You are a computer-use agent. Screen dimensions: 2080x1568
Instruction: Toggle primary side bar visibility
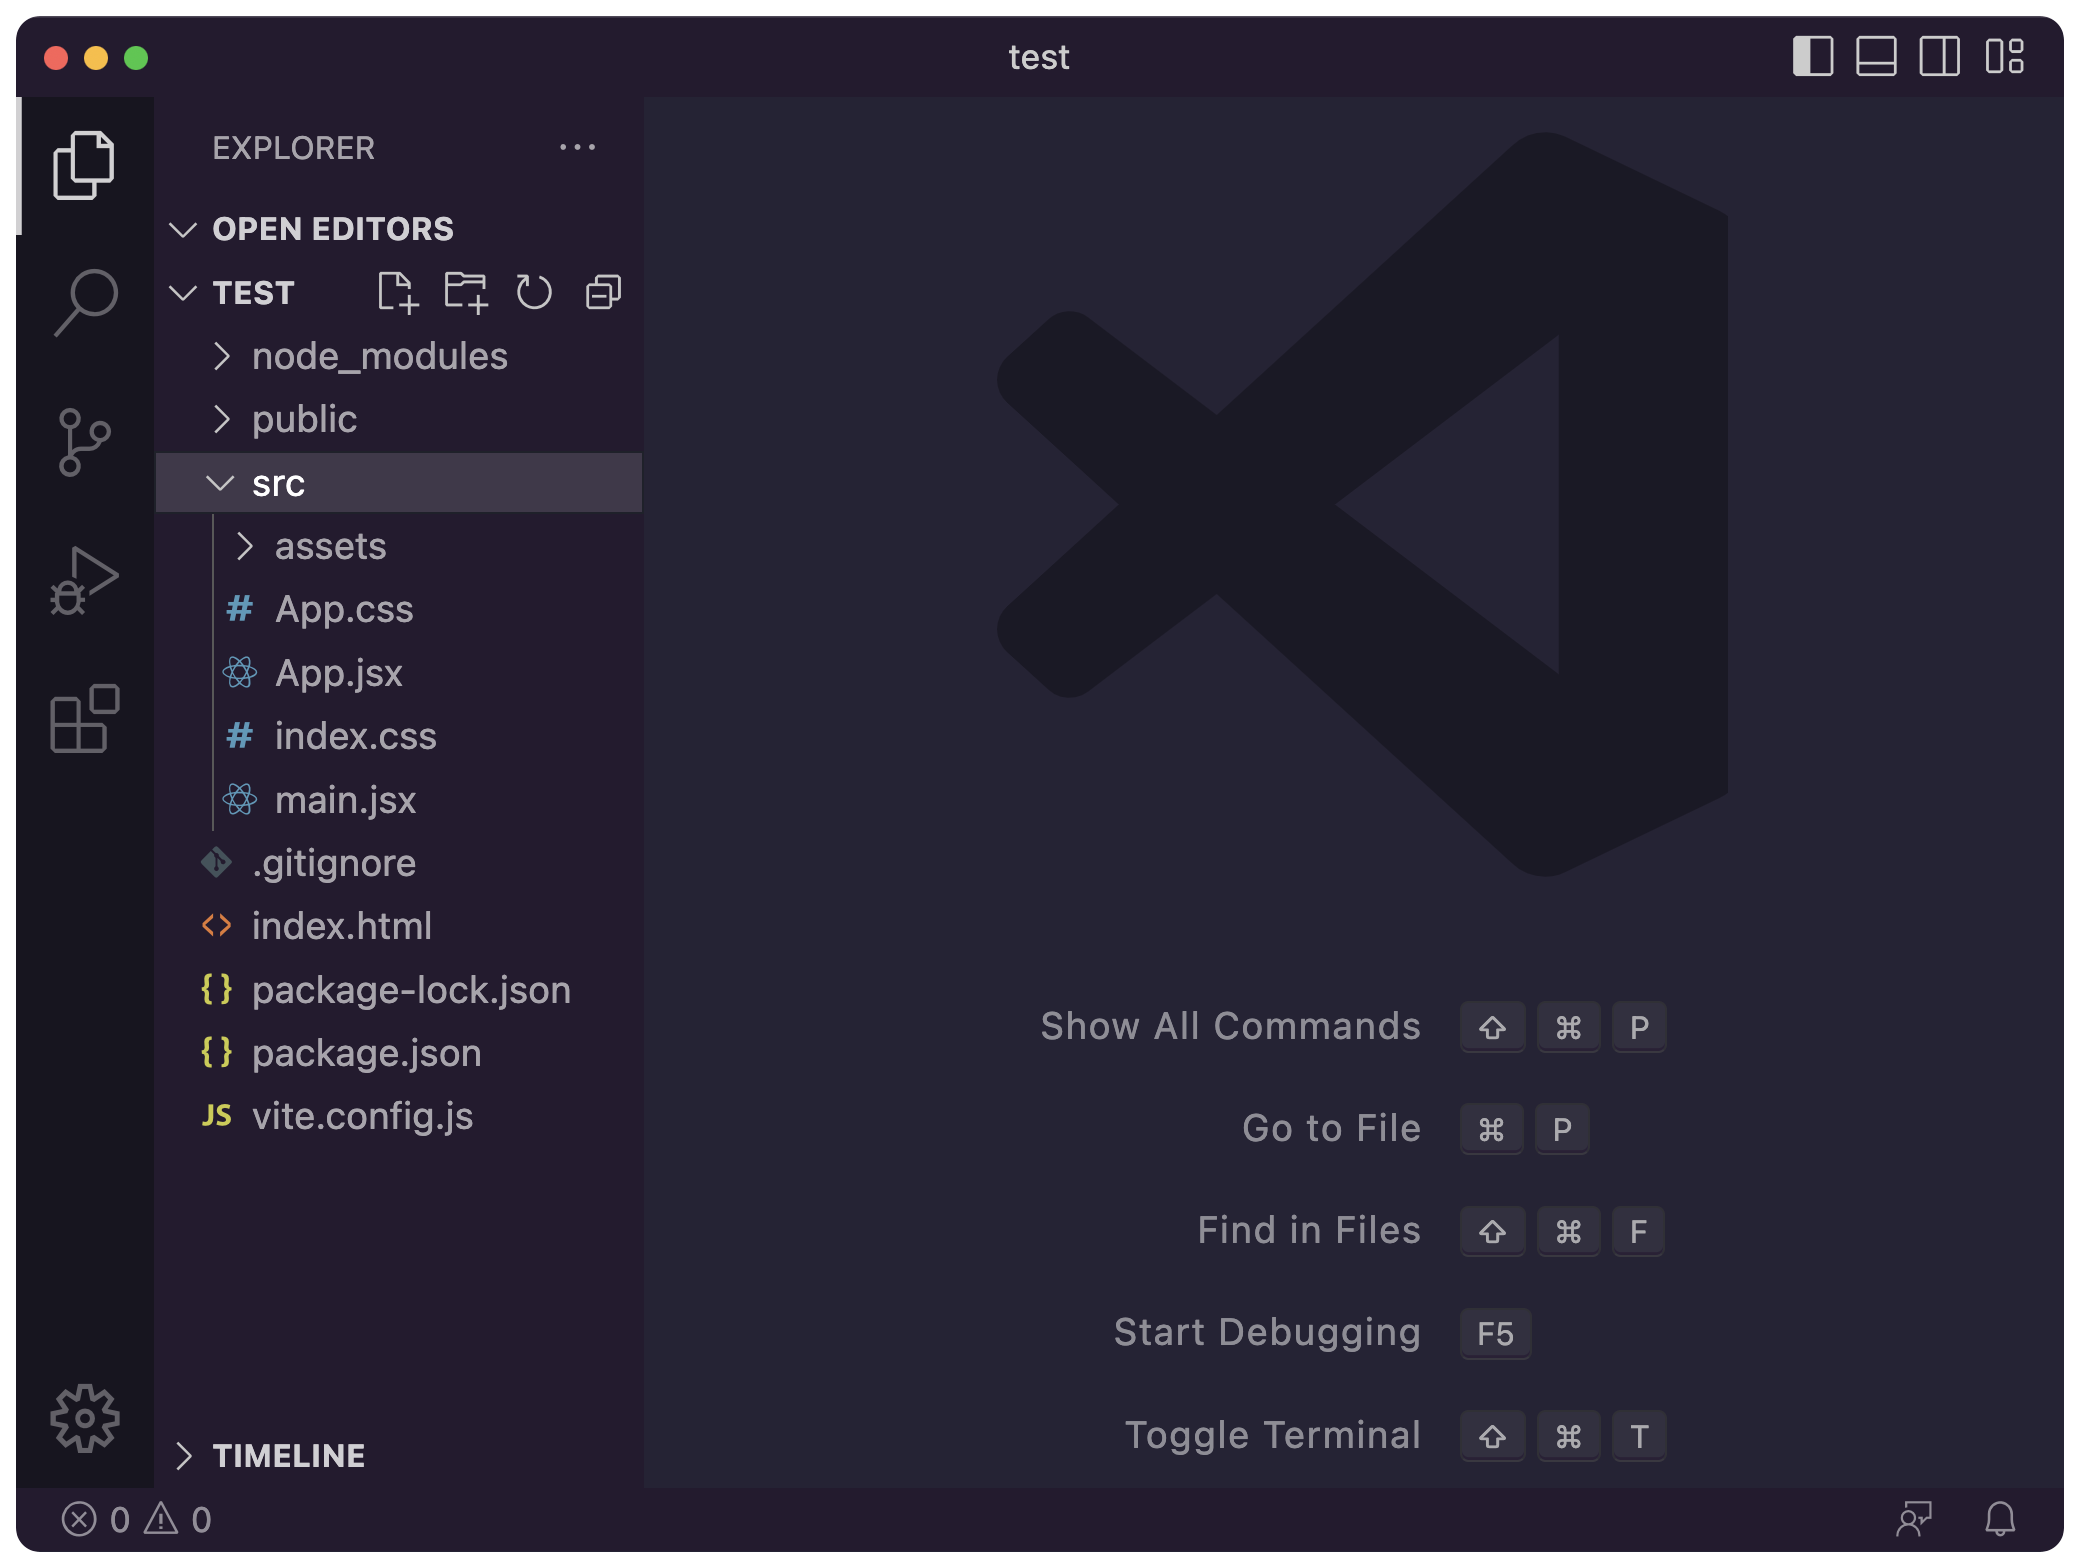tap(1812, 57)
